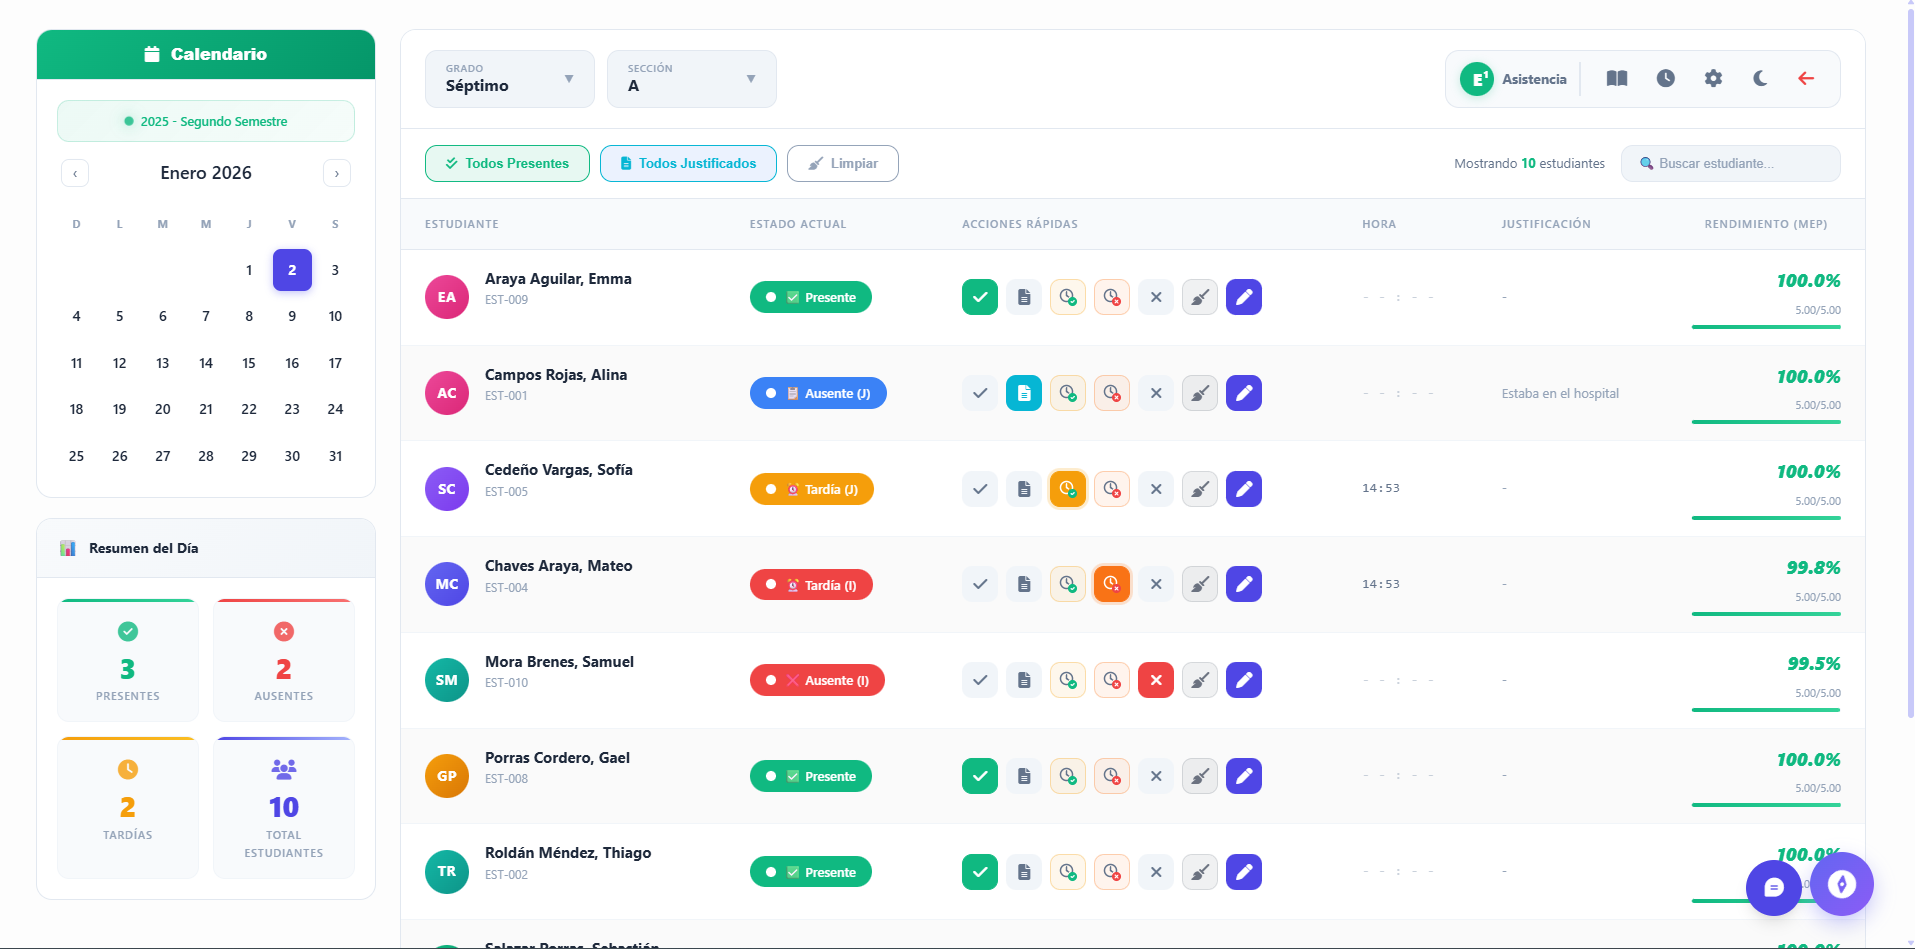Click the Rendimiento progress bar for Emma Araya

pyautogui.click(x=1766, y=327)
